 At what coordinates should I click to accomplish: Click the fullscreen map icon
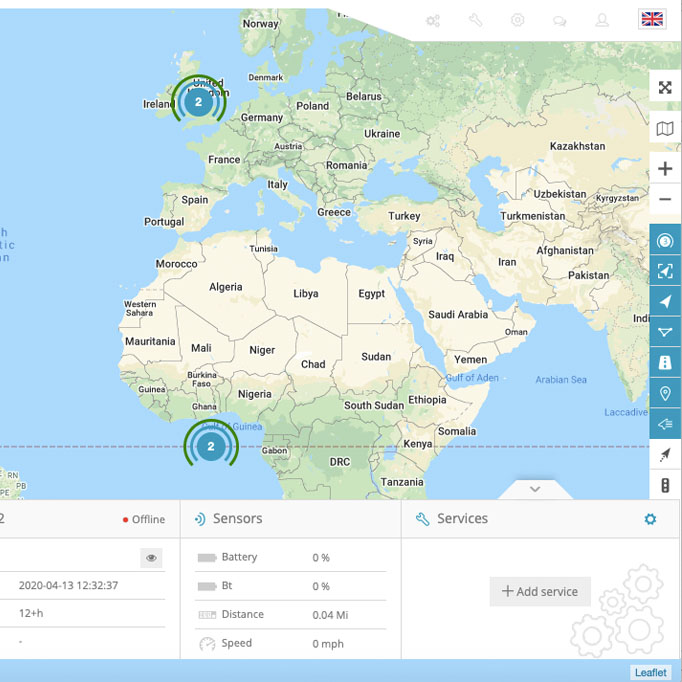pyautogui.click(x=665, y=88)
